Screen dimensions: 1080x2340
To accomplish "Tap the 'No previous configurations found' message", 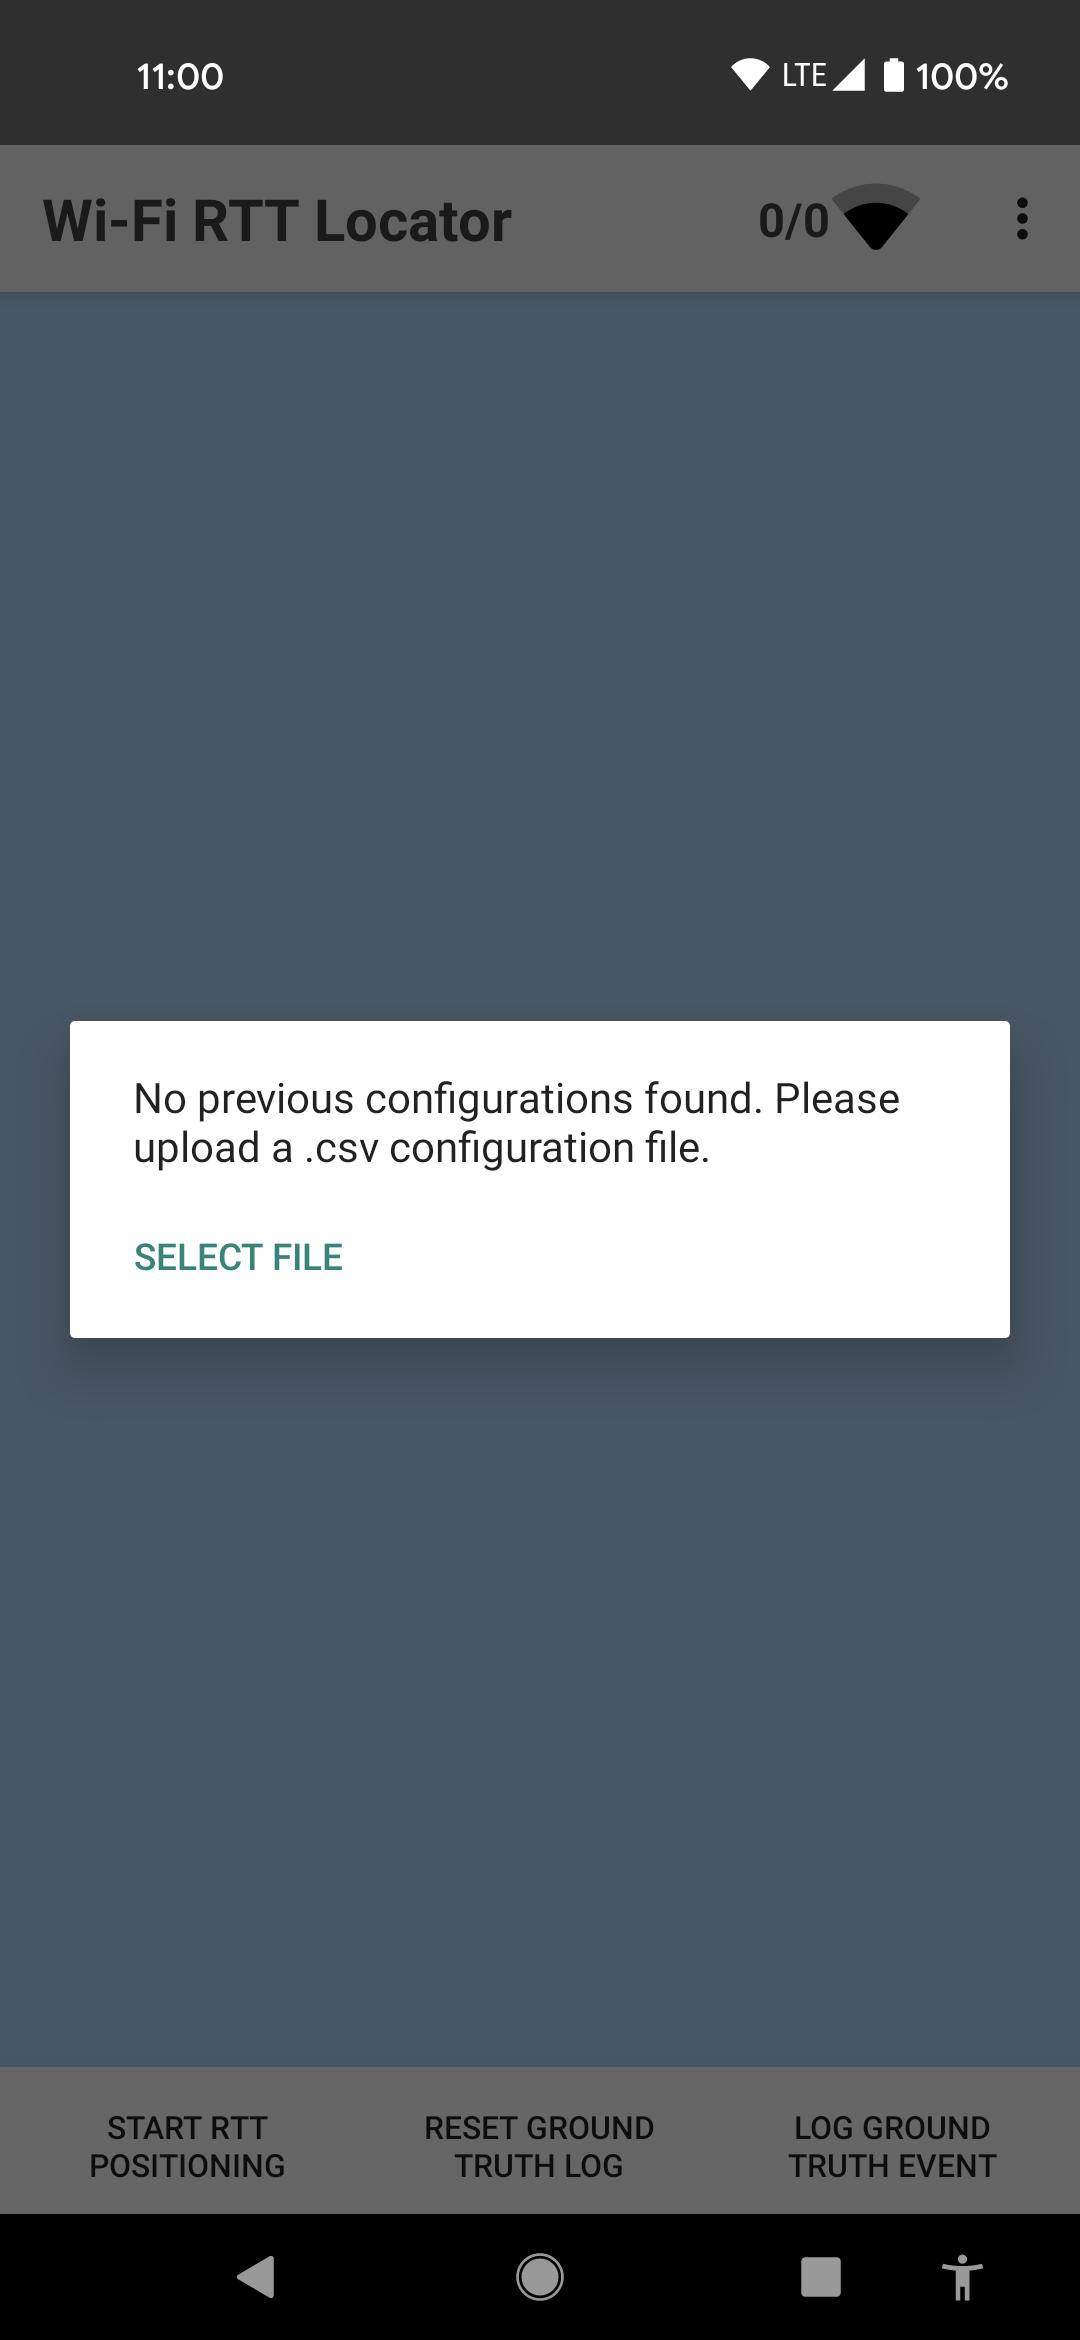I will pos(517,1123).
